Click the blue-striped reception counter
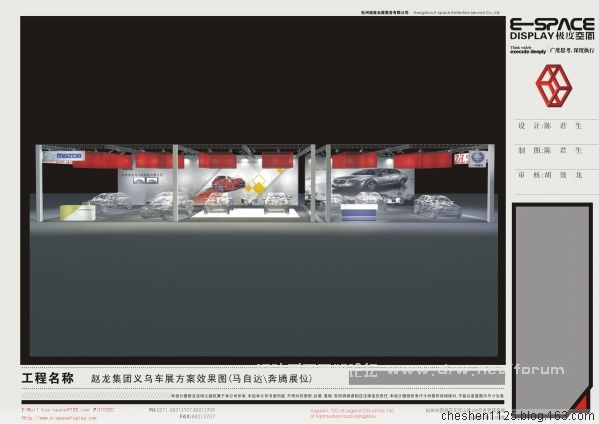599x424 pixels. click(359, 212)
